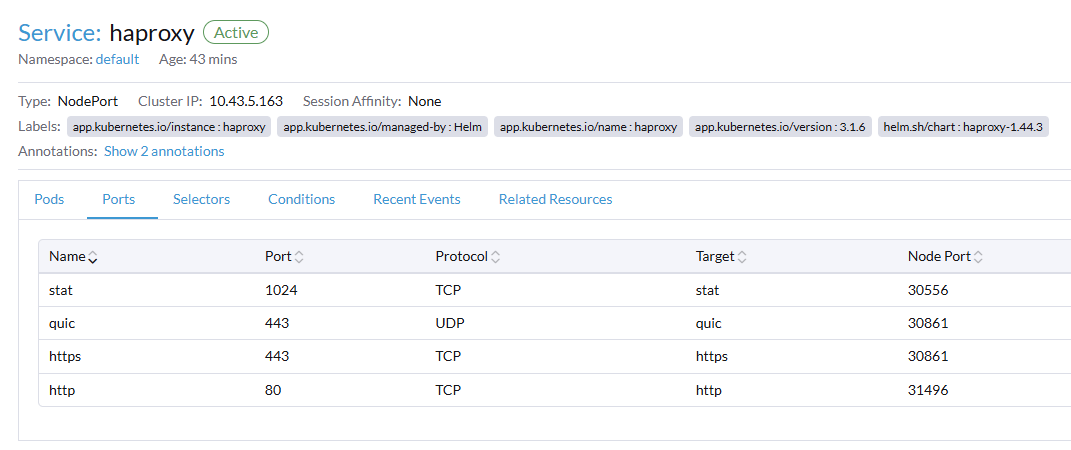Sort table by Name column arrow icon
Viewport: 1071px width, 450px height.
[93, 257]
